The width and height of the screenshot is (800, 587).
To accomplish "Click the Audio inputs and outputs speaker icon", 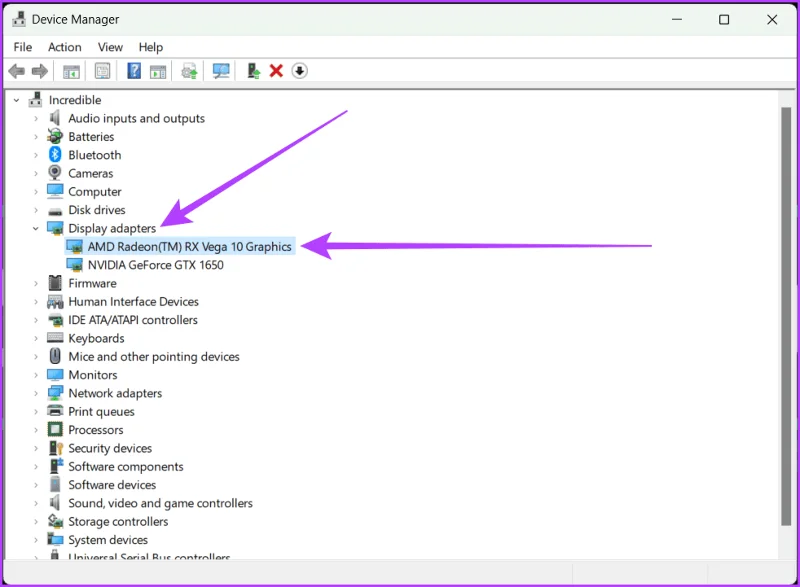I will click(55, 118).
